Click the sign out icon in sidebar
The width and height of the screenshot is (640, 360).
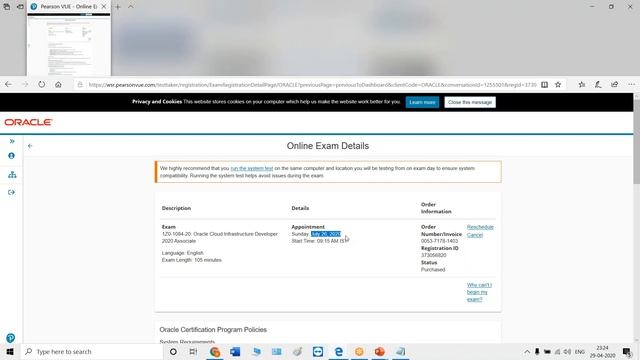click(11, 192)
